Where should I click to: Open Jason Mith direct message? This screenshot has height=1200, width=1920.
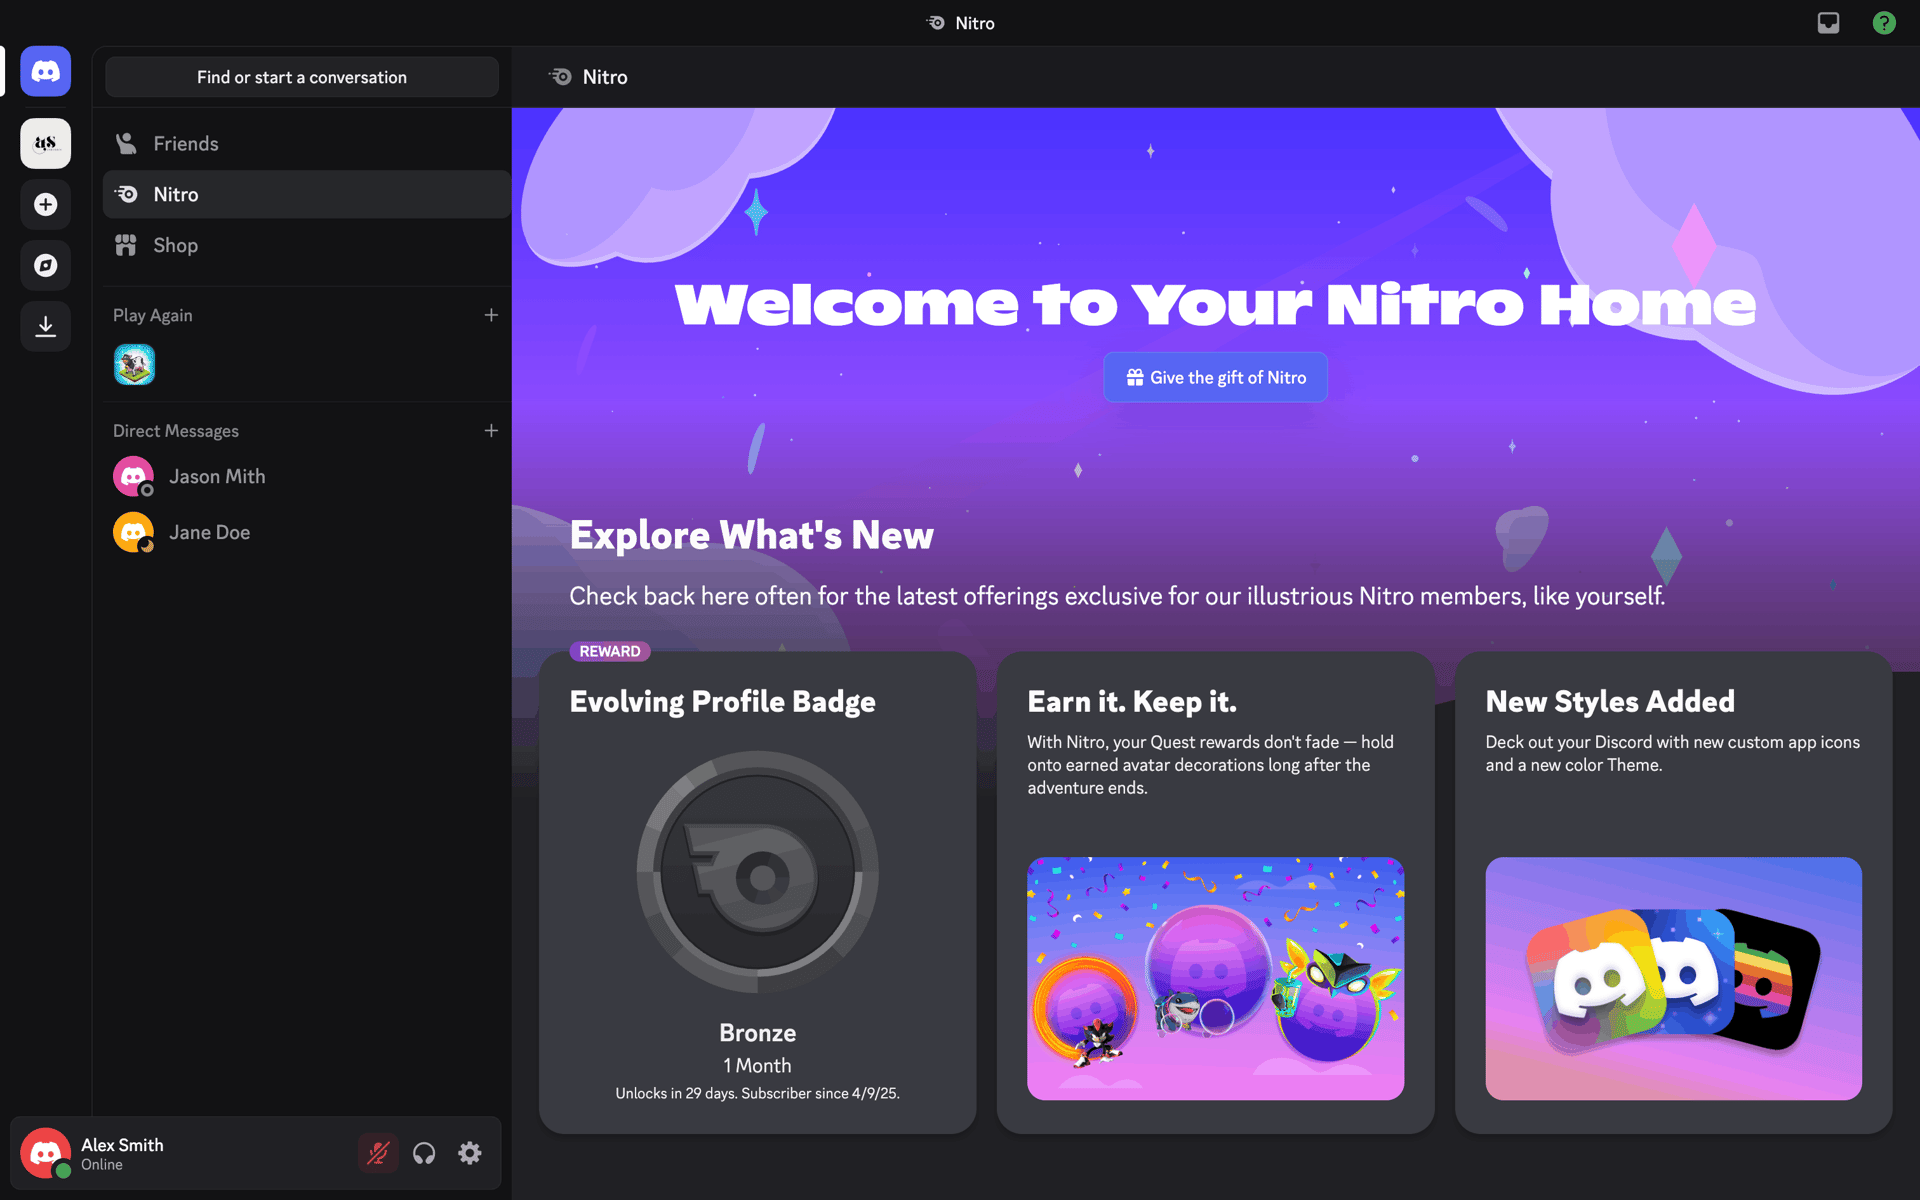tap(306, 476)
